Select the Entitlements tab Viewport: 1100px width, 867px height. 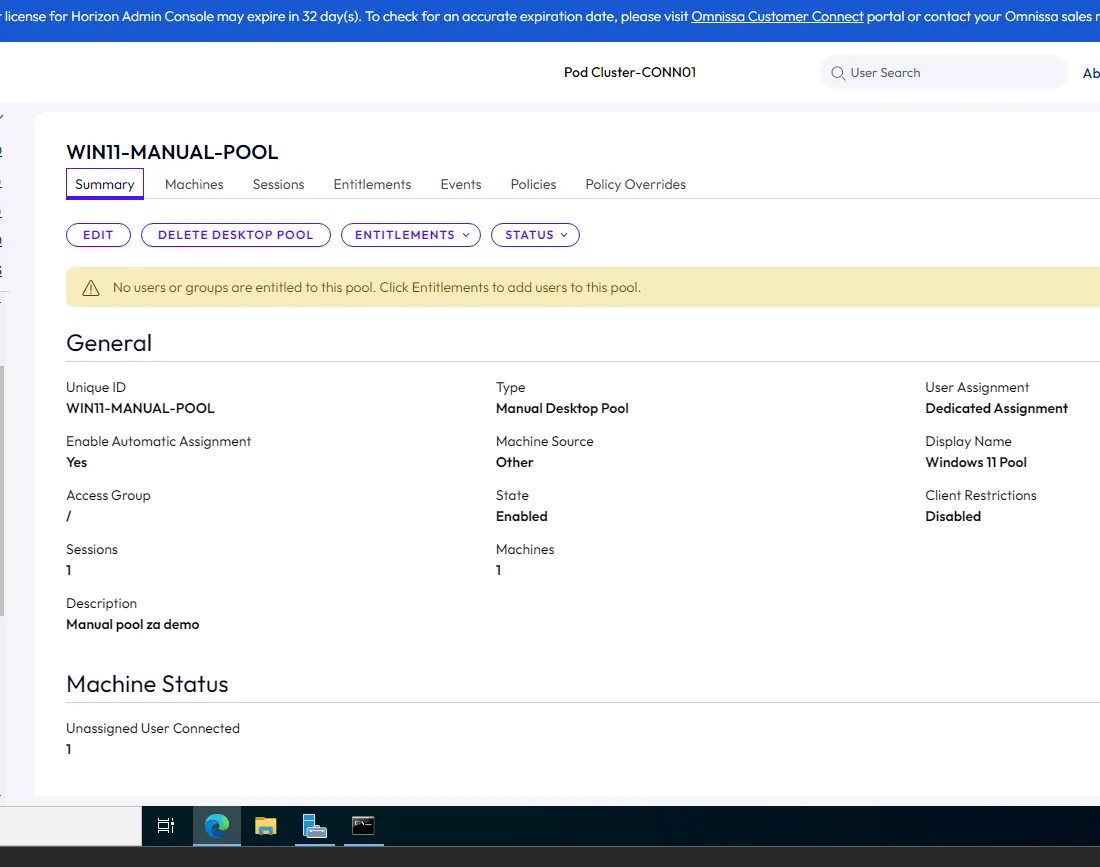click(x=372, y=184)
